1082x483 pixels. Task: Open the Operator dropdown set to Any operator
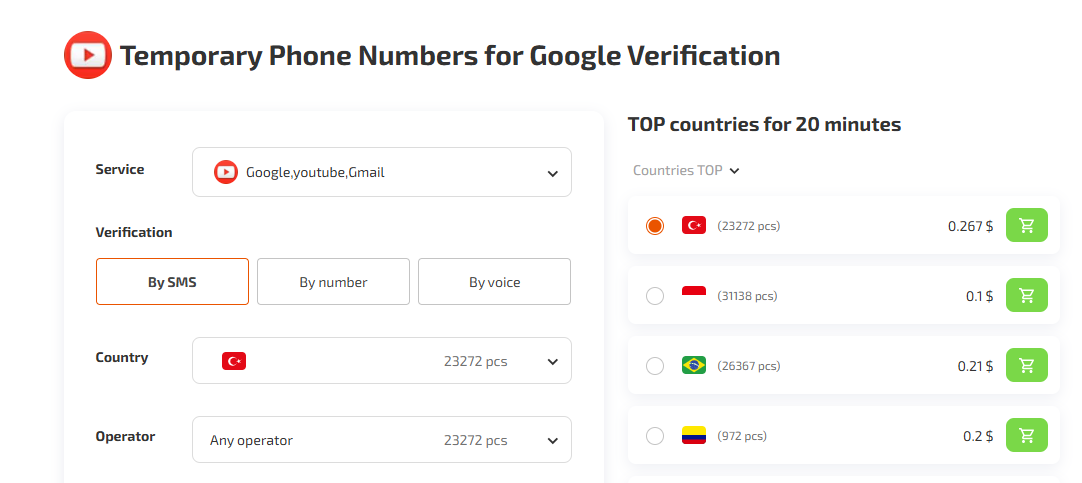[x=382, y=440]
